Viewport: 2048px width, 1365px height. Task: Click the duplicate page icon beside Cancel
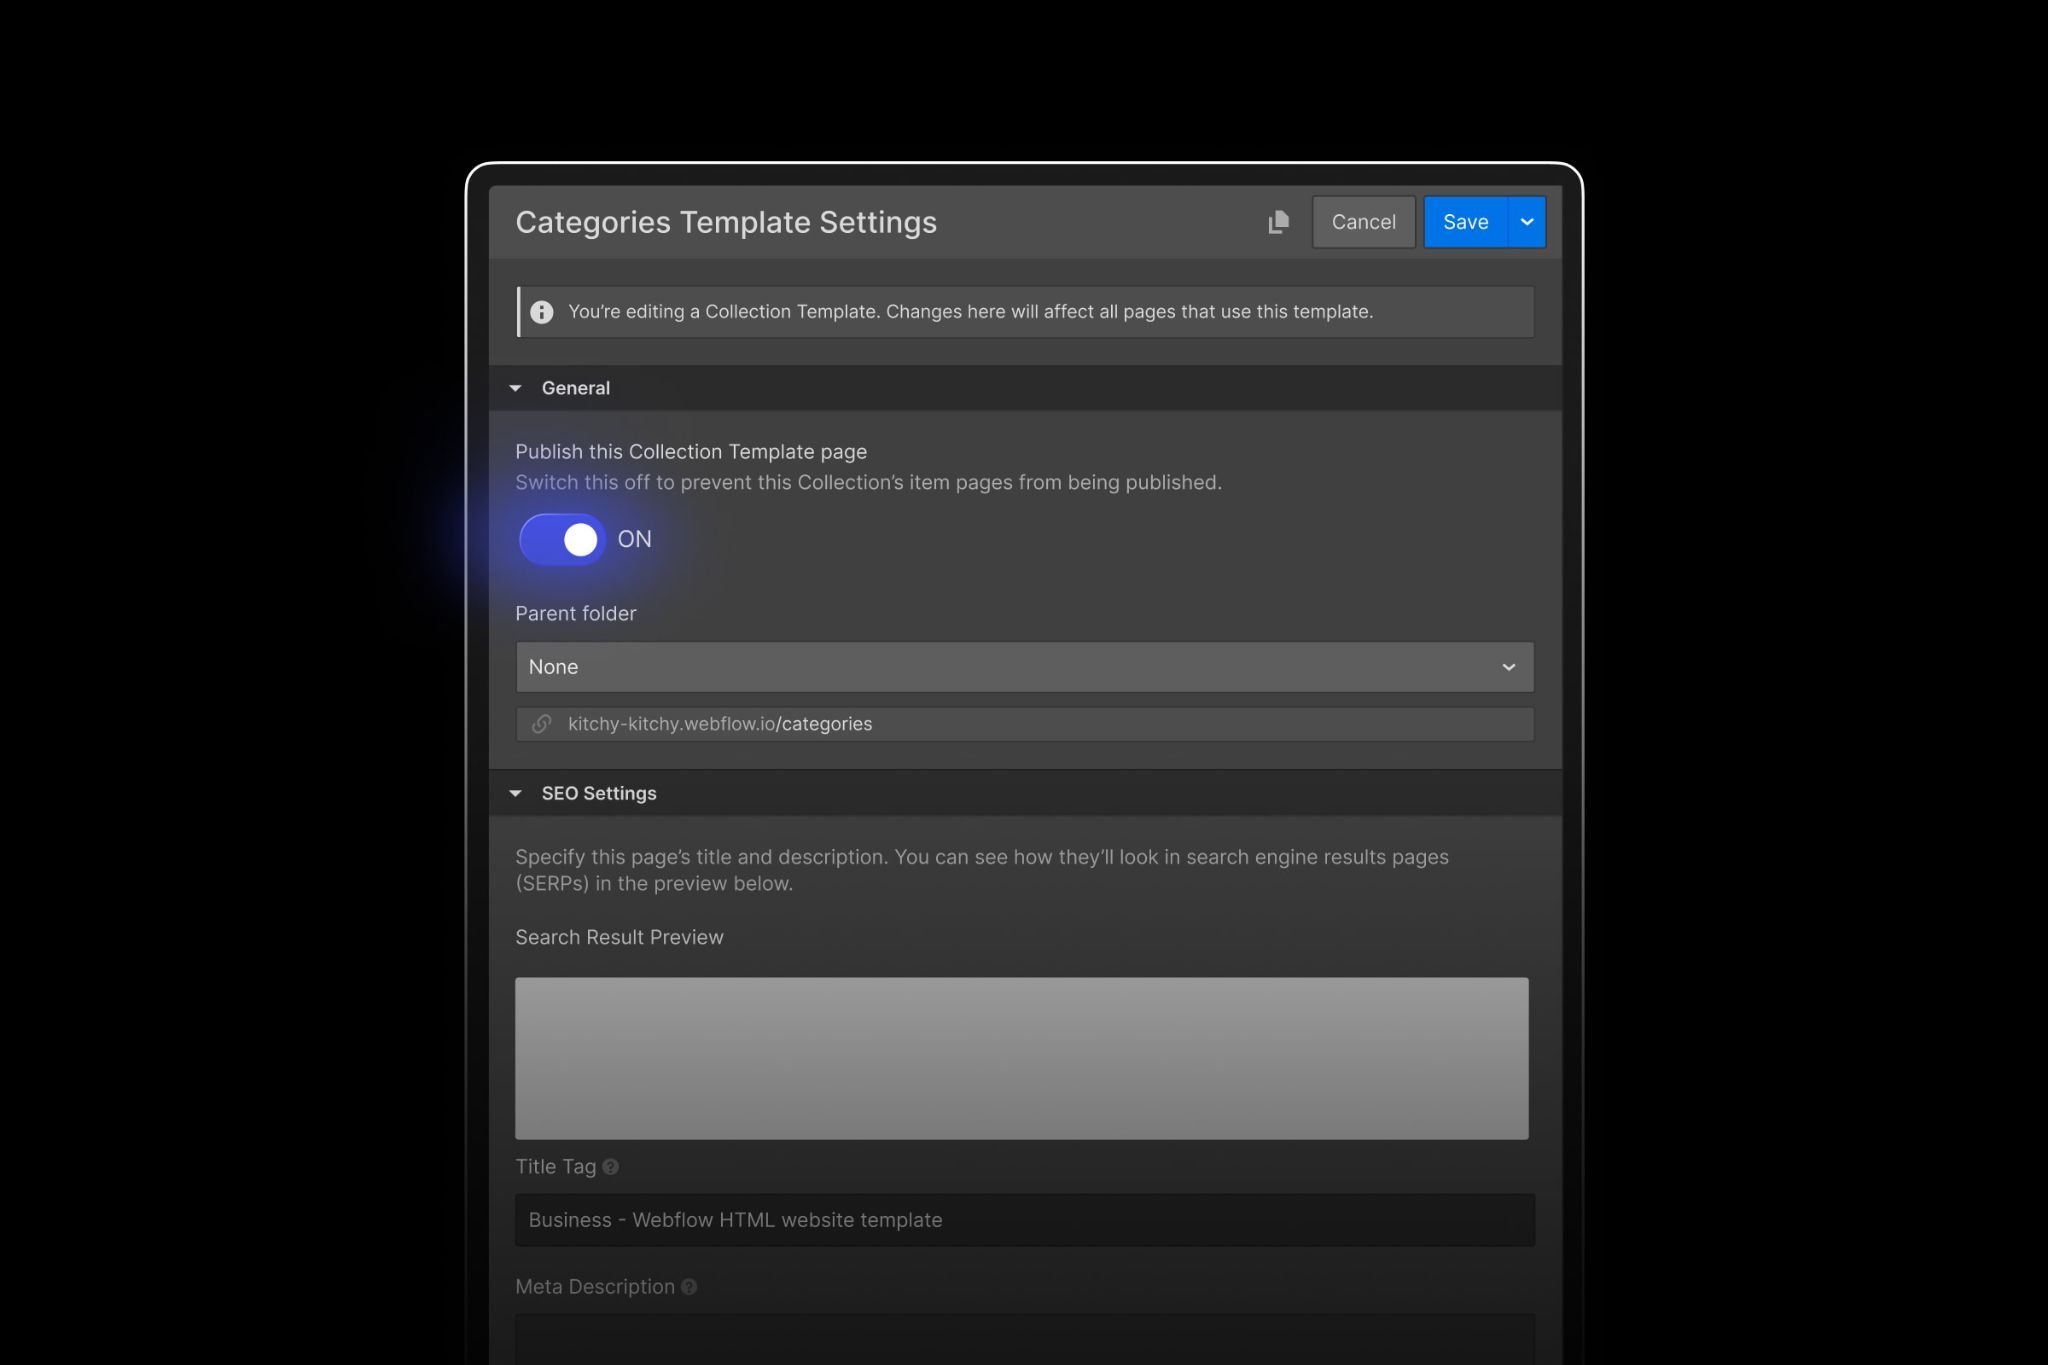1278,222
